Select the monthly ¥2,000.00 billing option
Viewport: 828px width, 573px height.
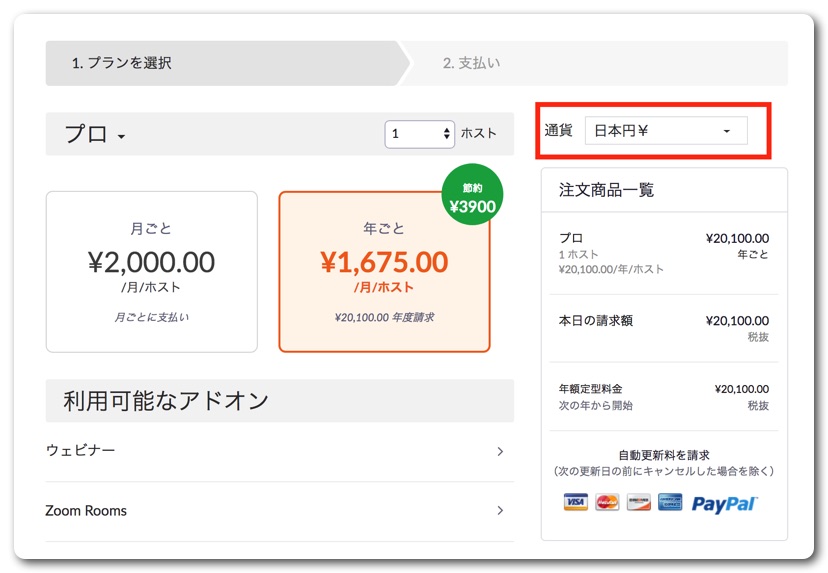click(152, 272)
